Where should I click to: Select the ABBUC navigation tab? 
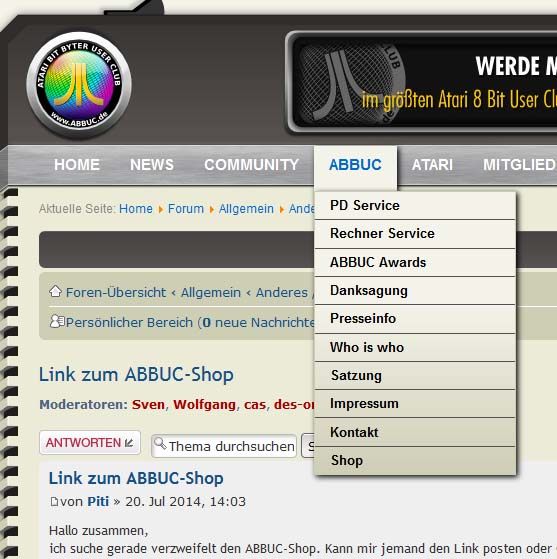(355, 165)
